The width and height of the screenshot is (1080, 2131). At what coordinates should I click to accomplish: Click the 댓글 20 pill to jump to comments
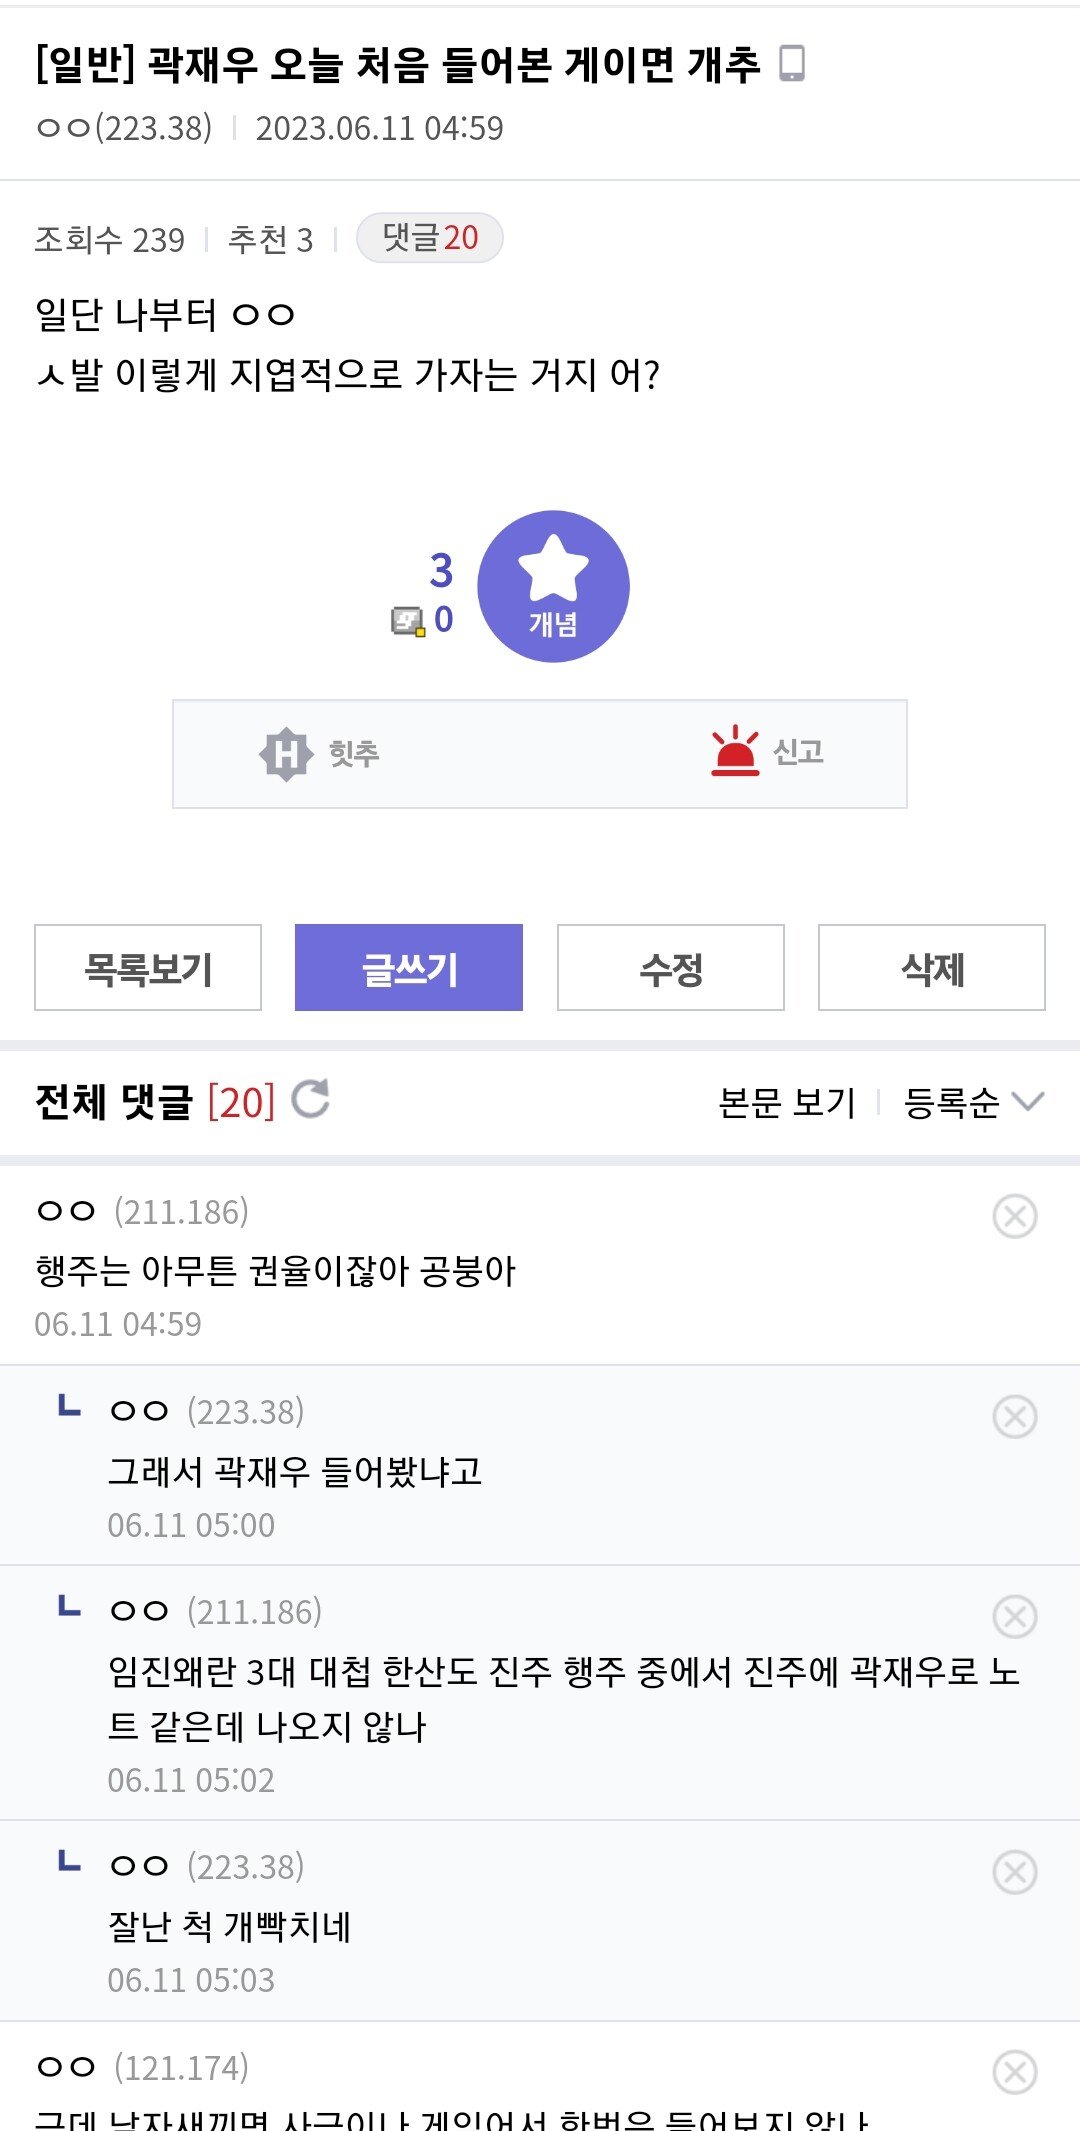point(430,238)
